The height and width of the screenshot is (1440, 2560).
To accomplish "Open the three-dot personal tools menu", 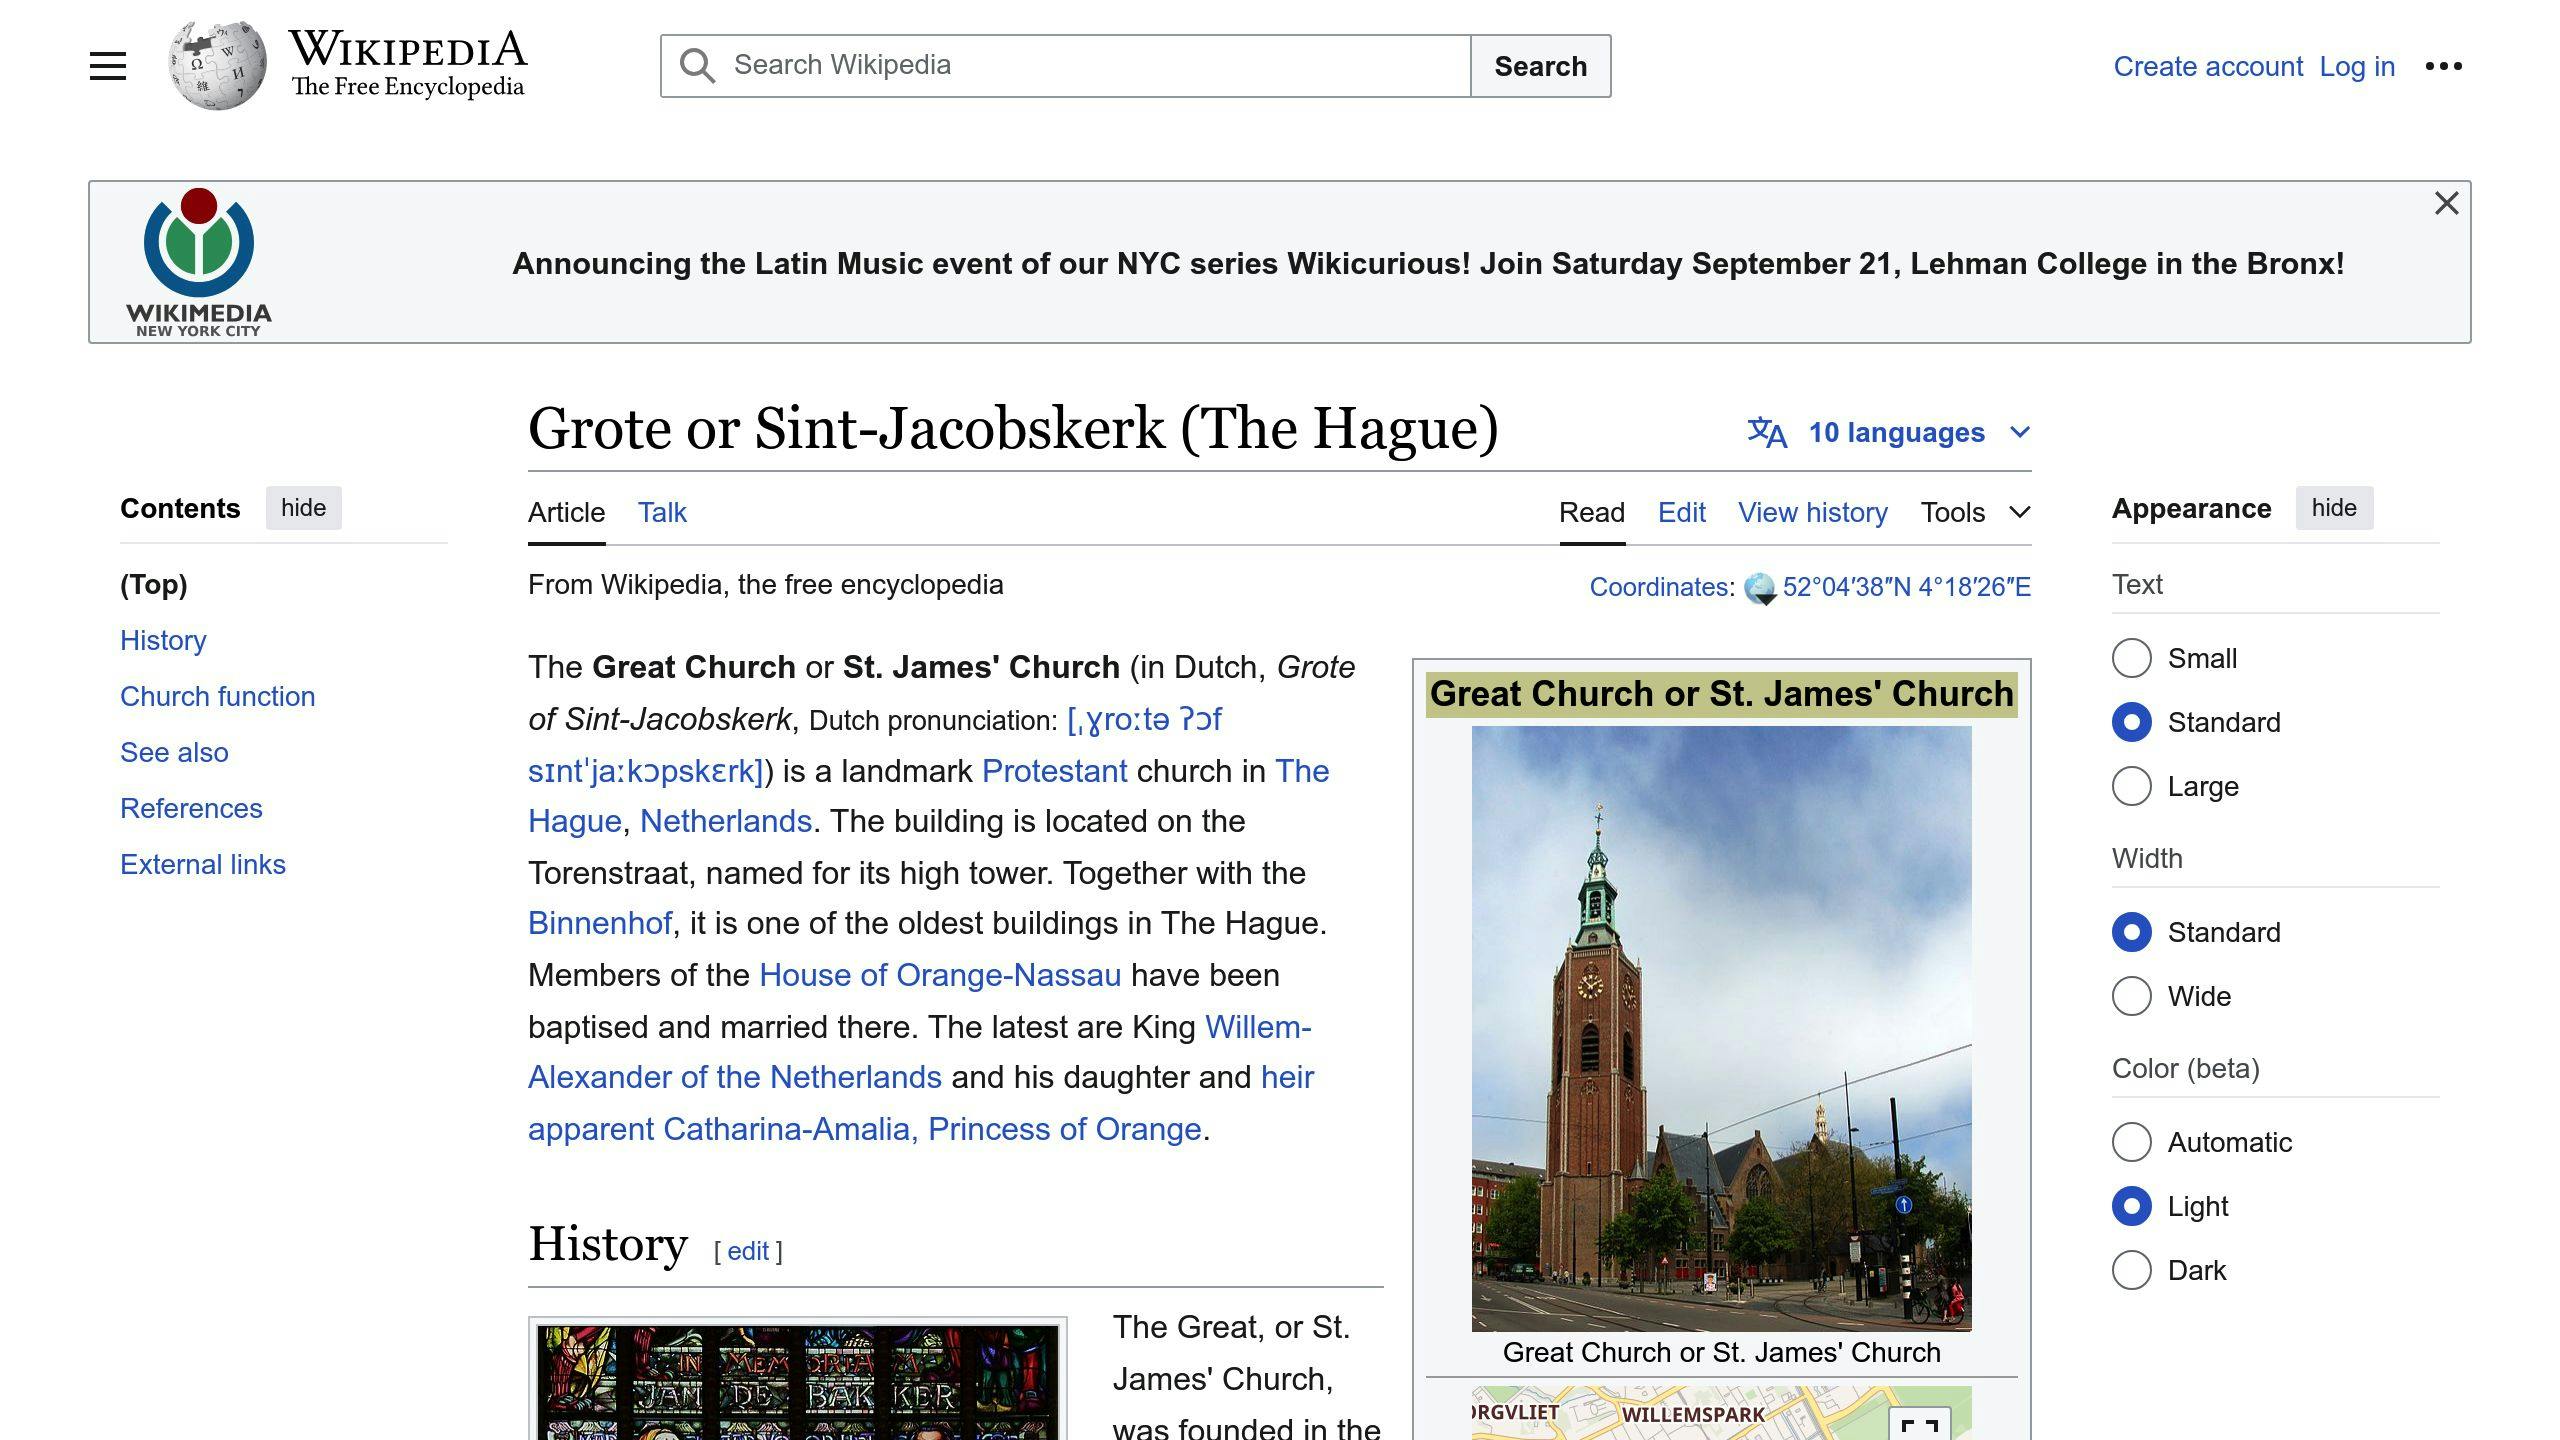I will coord(2443,66).
